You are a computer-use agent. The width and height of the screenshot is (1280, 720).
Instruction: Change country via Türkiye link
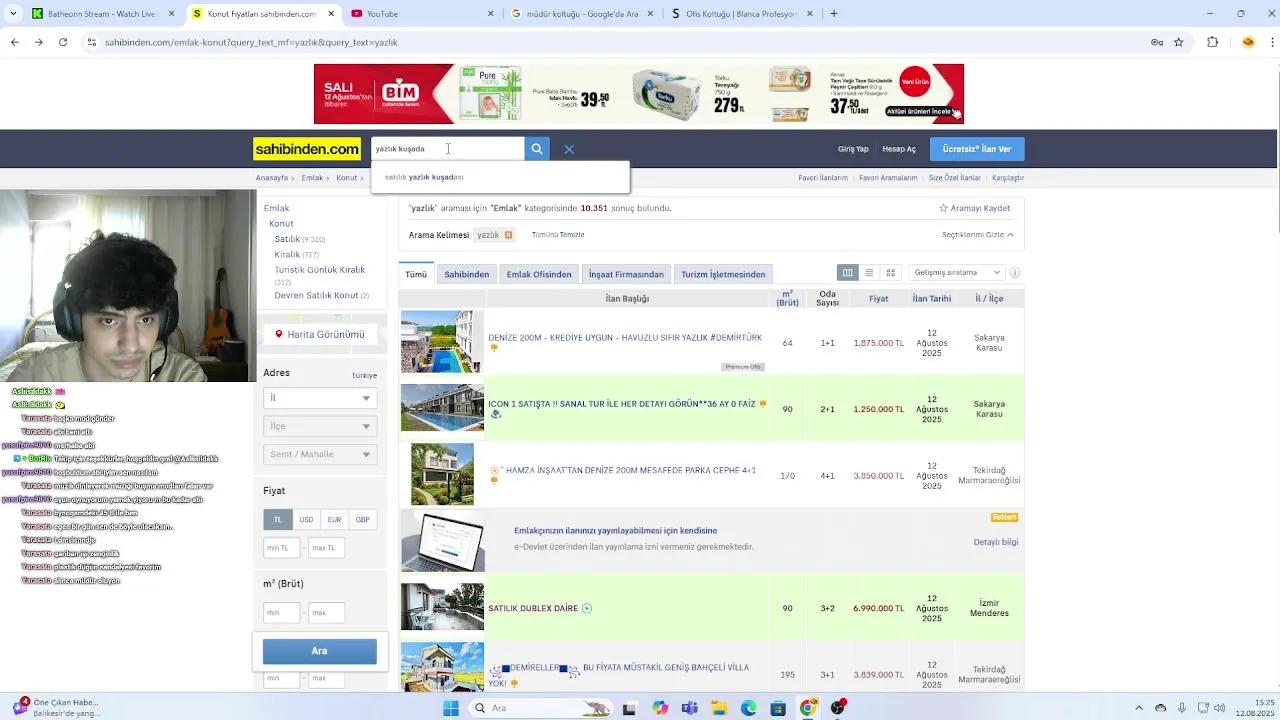[x=364, y=375]
